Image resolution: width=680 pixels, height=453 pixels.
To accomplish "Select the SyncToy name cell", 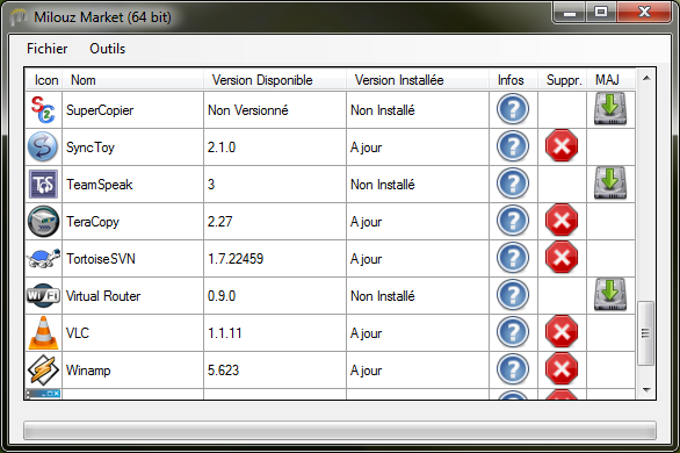I will [133, 147].
